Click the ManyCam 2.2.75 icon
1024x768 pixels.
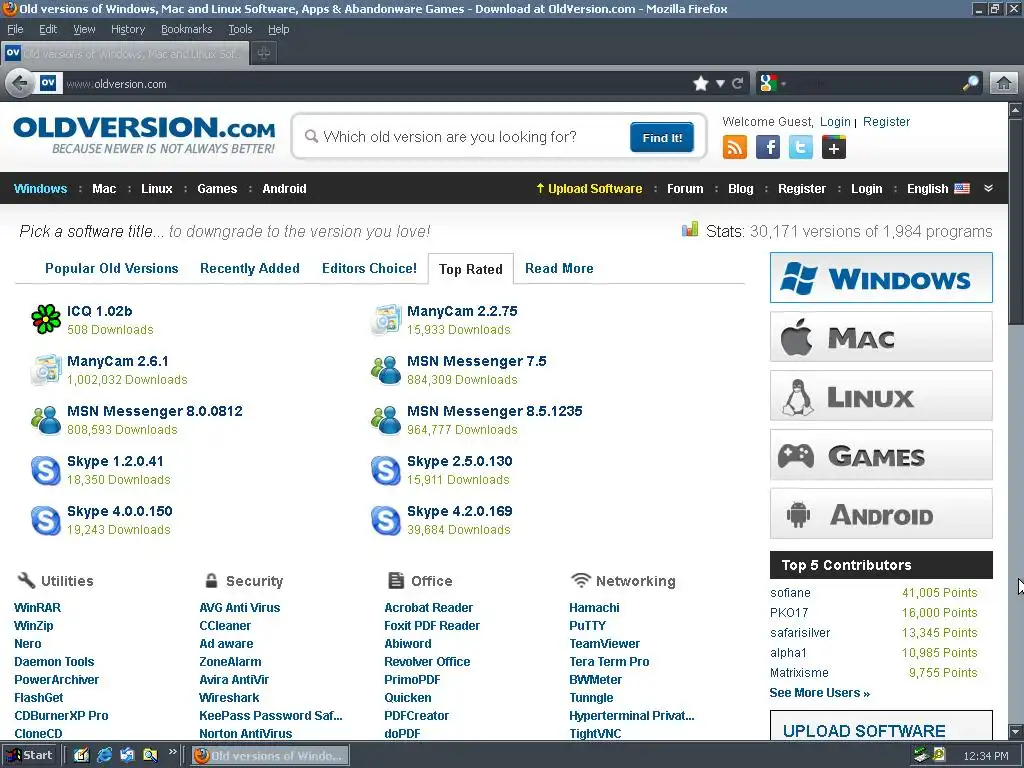pyautogui.click(x=386, y=319)
